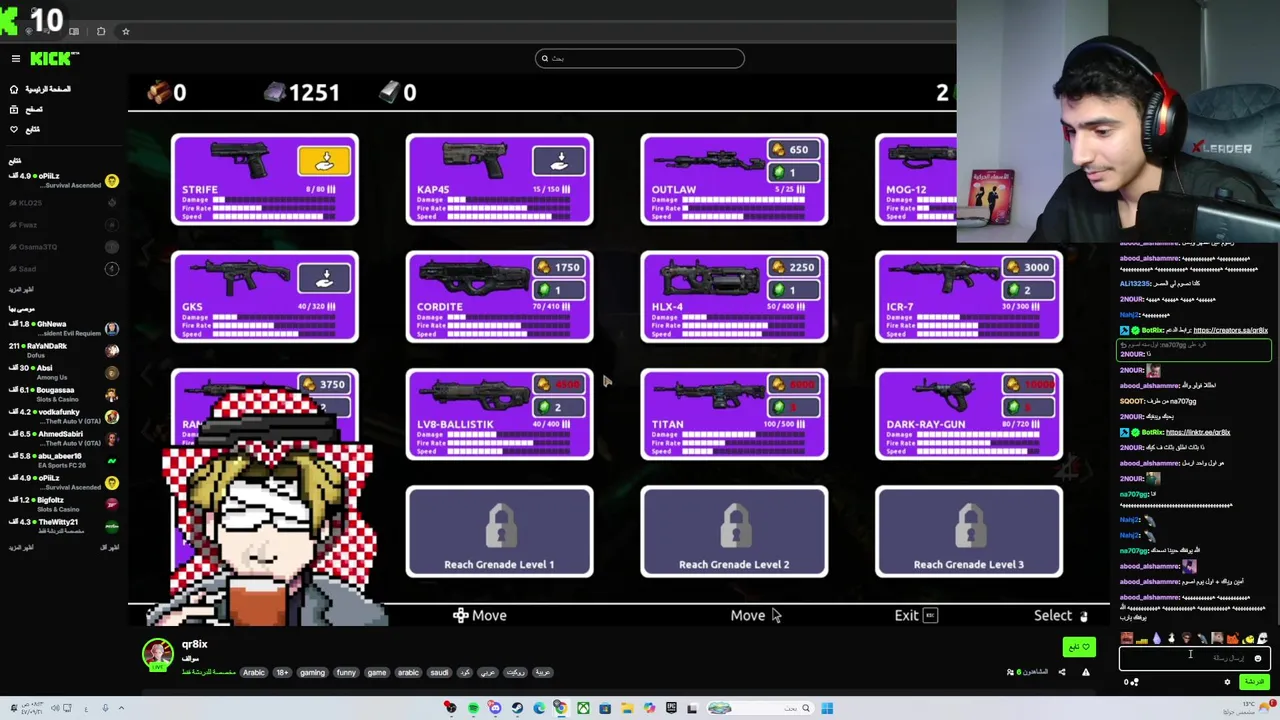The image size is (1280, 720).
Task: Select the LV8-BALLISTIK weapon card
Action: click(499, 414)
